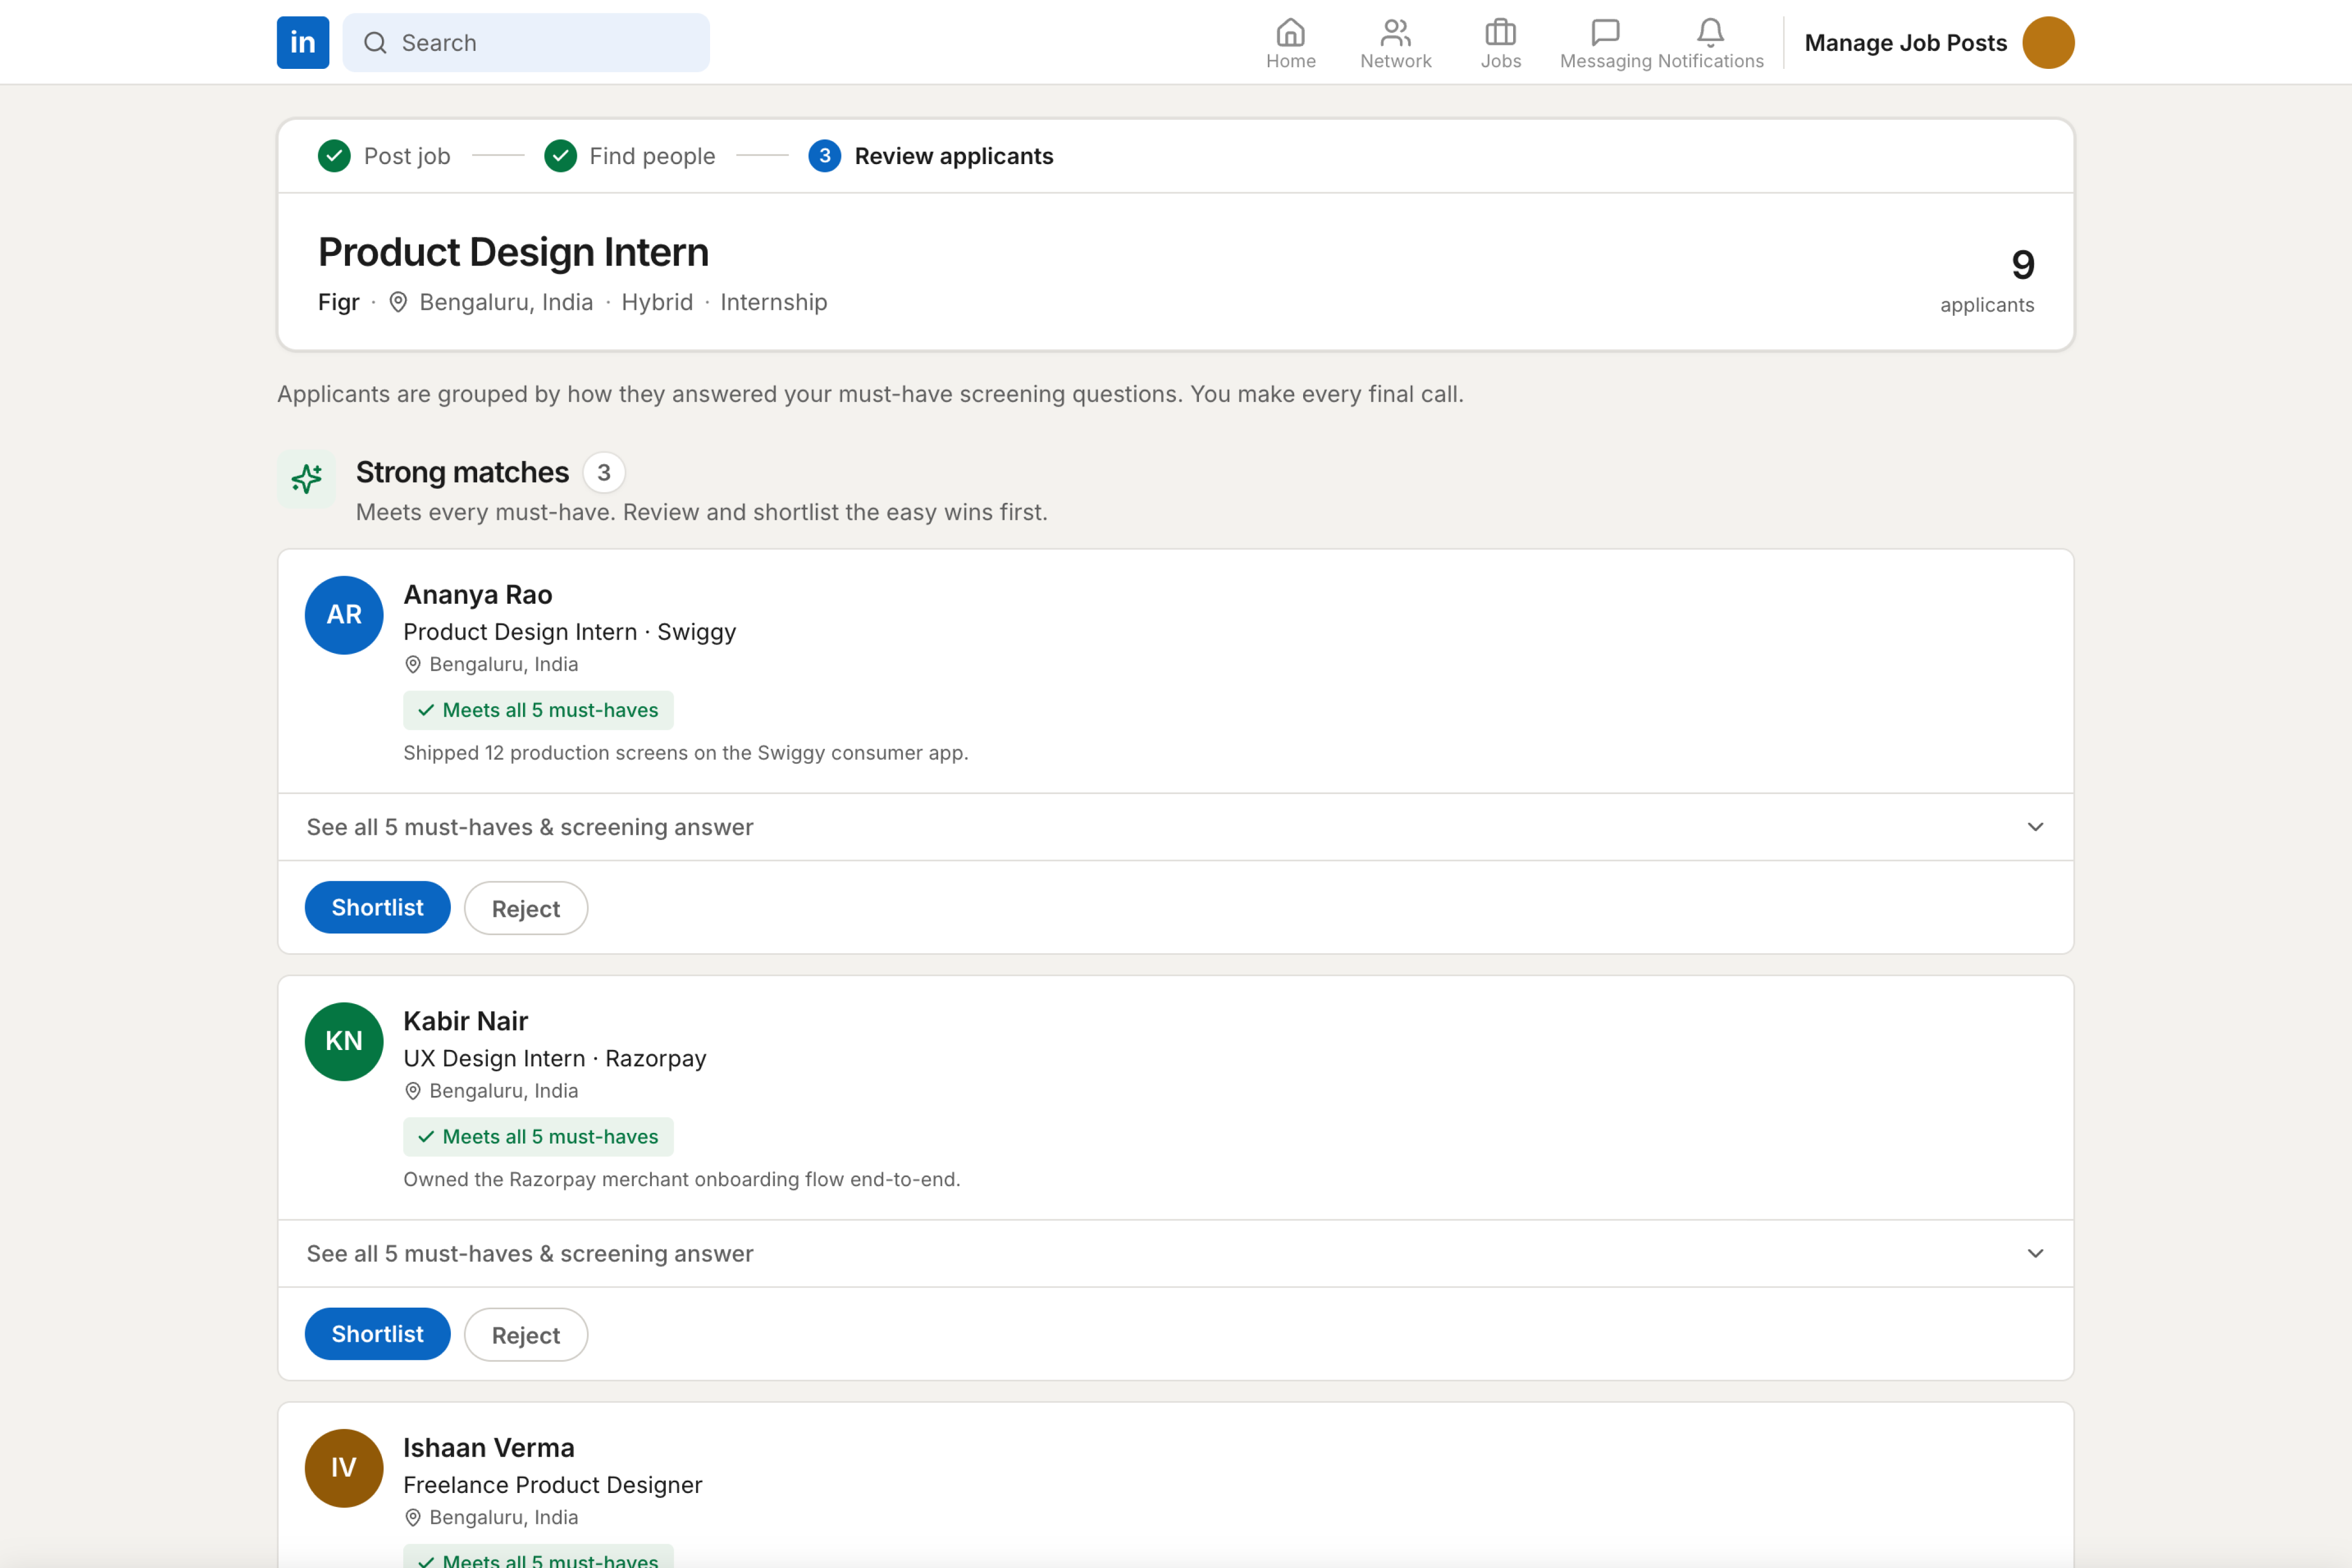Click the step 3 number badge
This screenshot has width=2352, height=1568.
point(824,156)
